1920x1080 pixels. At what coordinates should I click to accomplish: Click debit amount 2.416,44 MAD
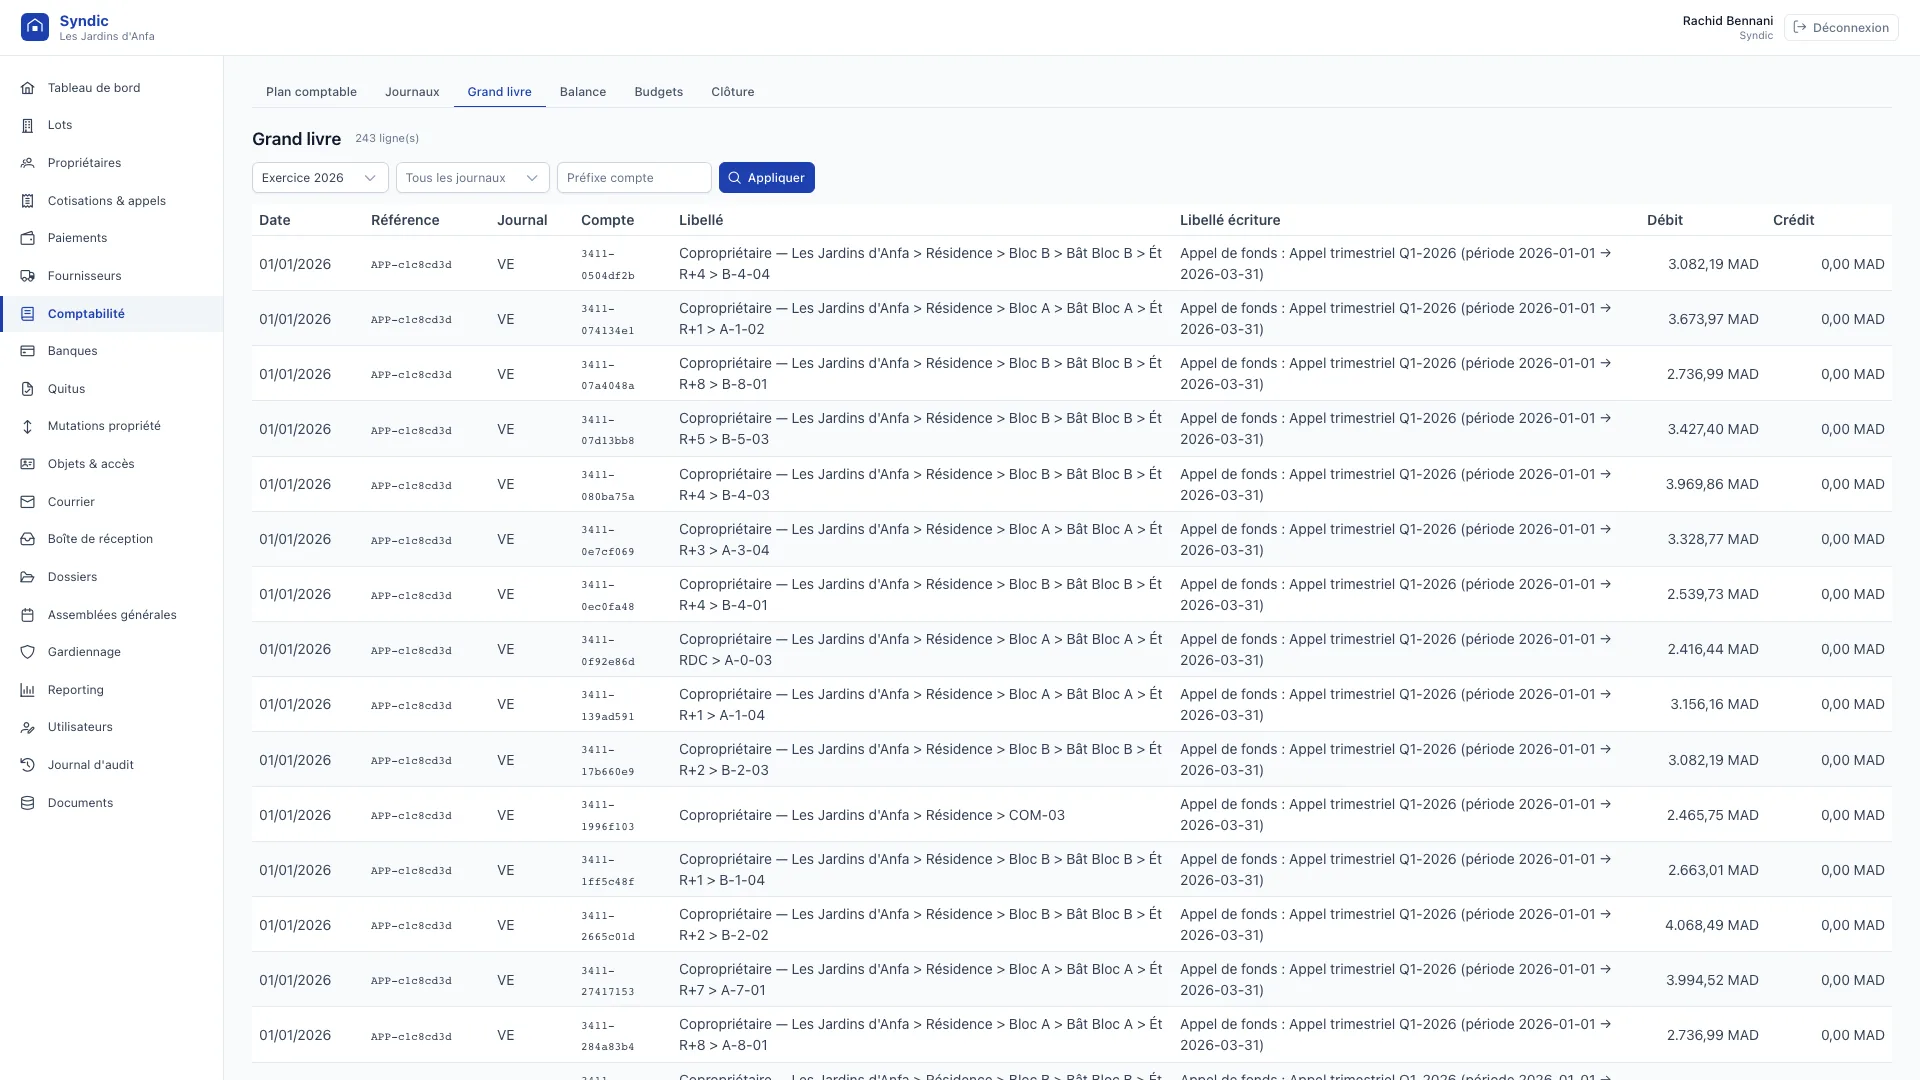click(x=1713, y=649)
